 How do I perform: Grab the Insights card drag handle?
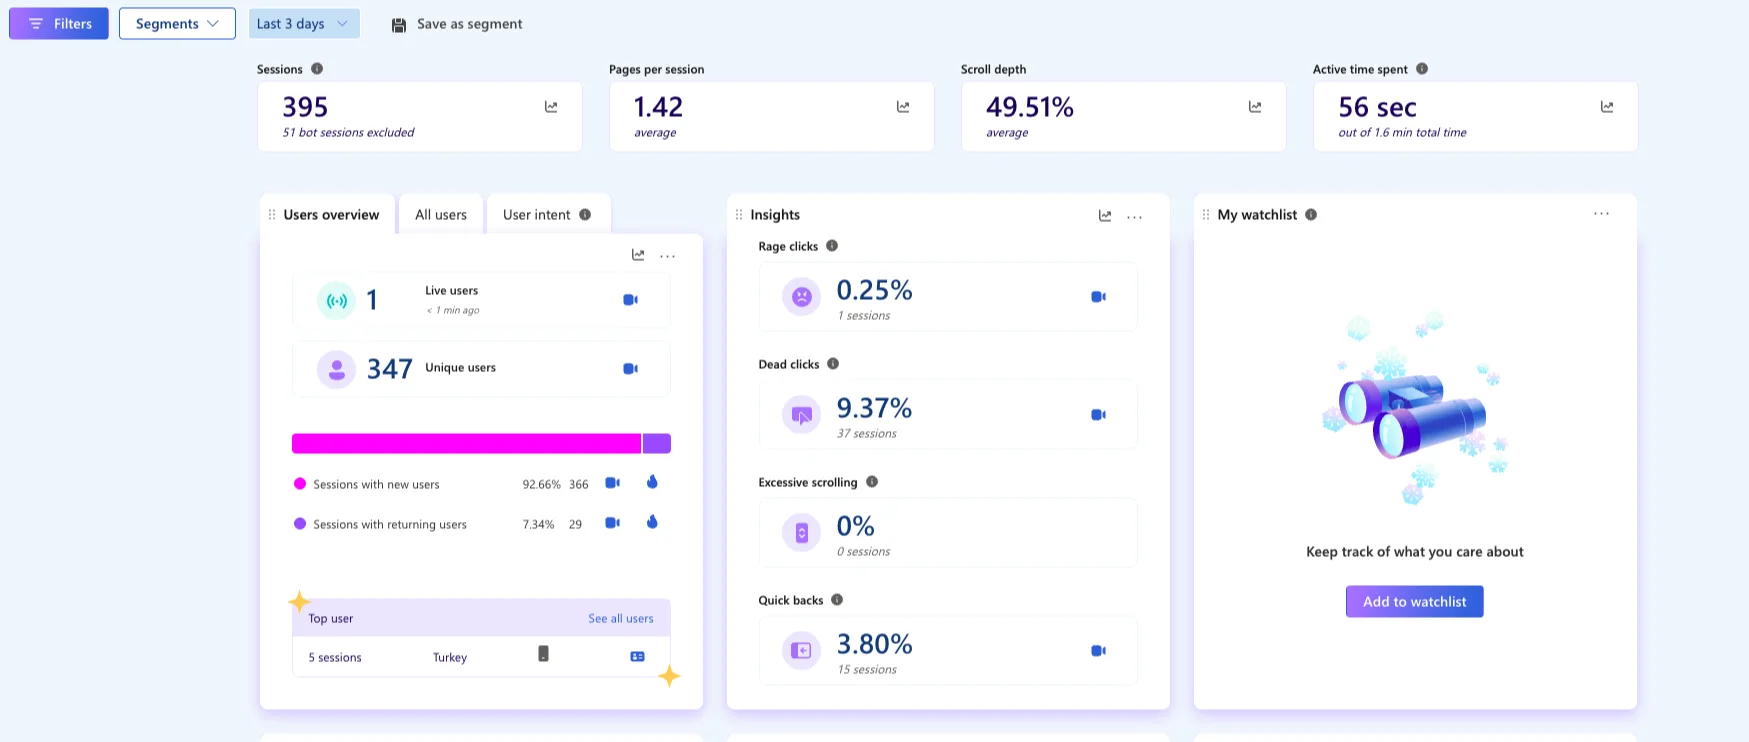tap(739, 215)
